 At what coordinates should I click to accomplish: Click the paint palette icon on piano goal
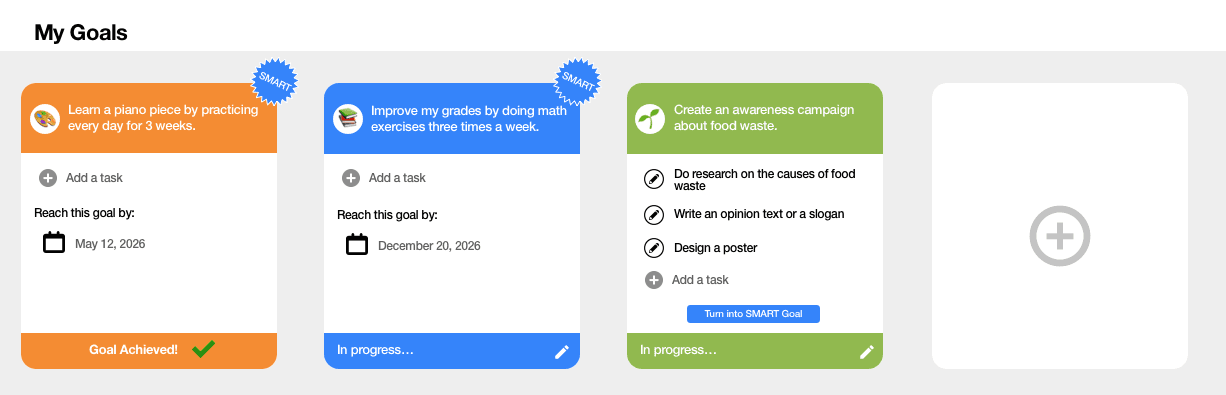[45, 119]
